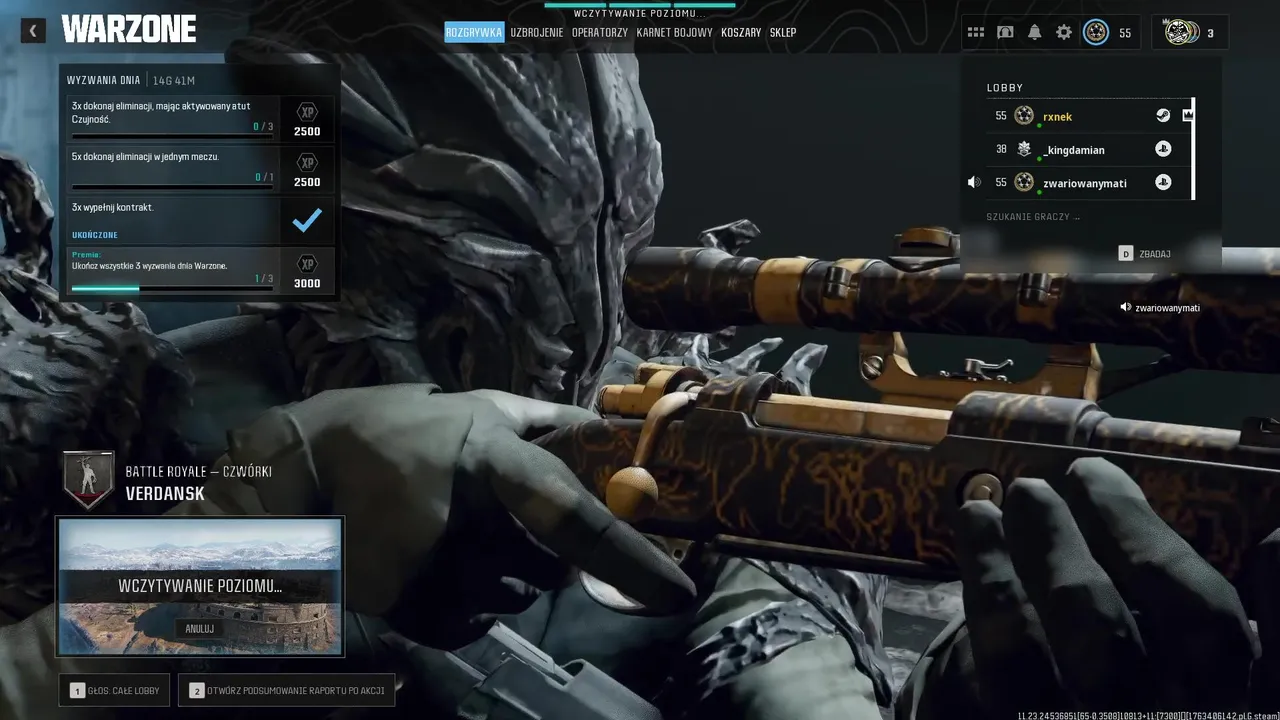
Task: Click the speaker icon beside zwariowanymati lobby row
Action: 974,182
